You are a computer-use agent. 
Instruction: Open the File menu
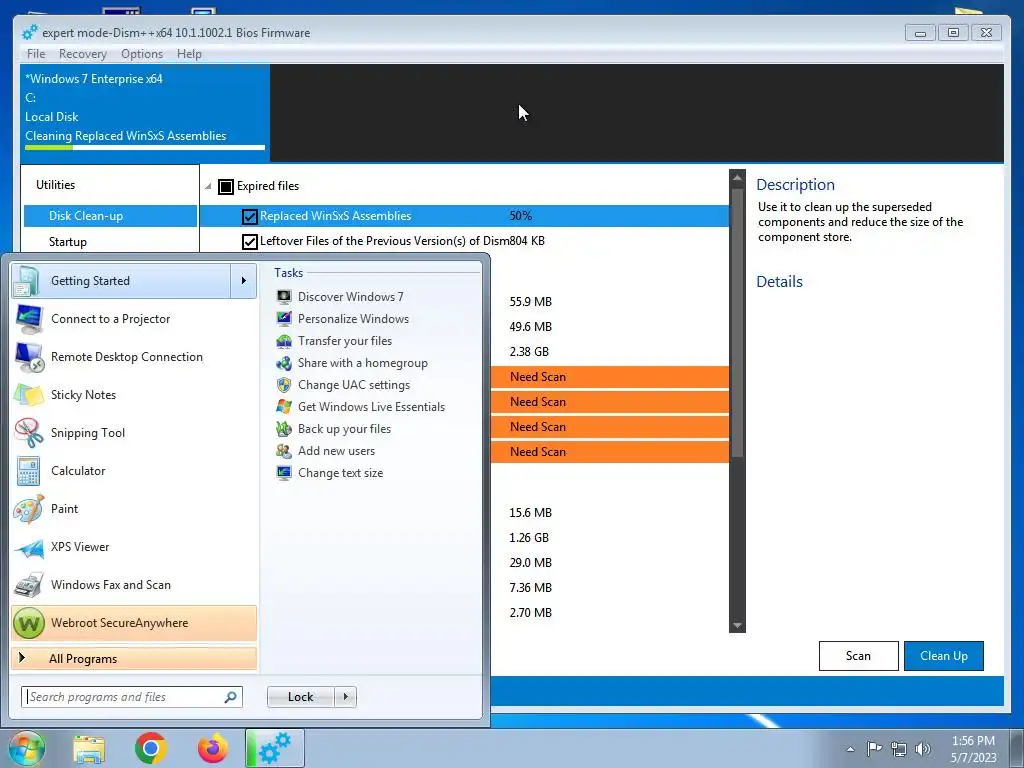point(36,54)
